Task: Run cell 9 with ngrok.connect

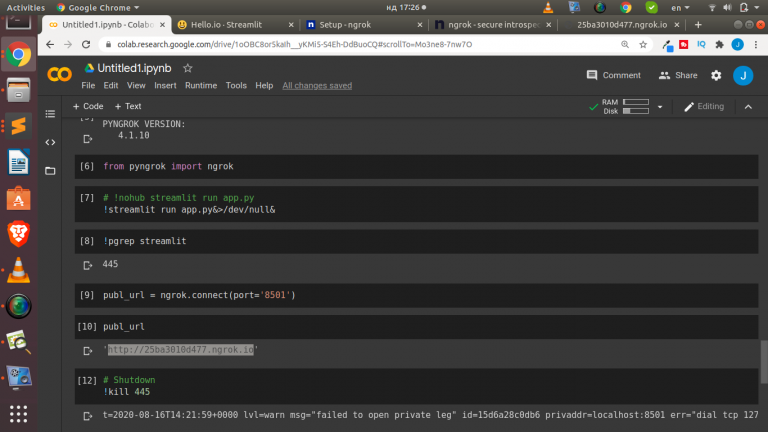Action: [87, 295]
